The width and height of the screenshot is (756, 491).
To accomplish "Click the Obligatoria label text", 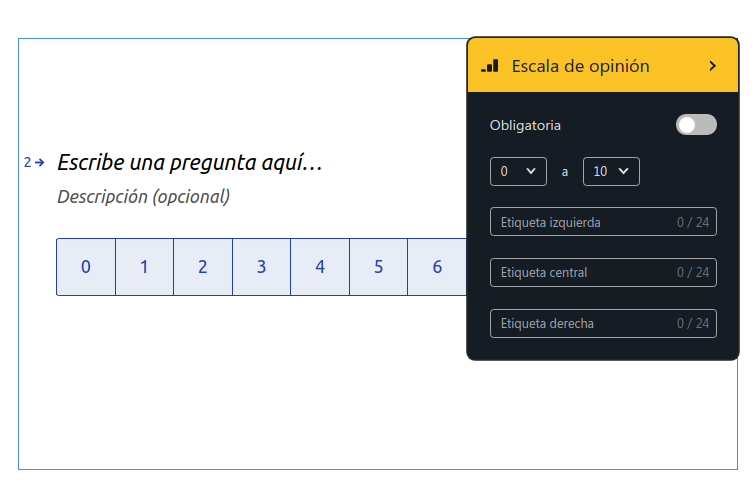I will pyautogui.click(x=525, y=126).
